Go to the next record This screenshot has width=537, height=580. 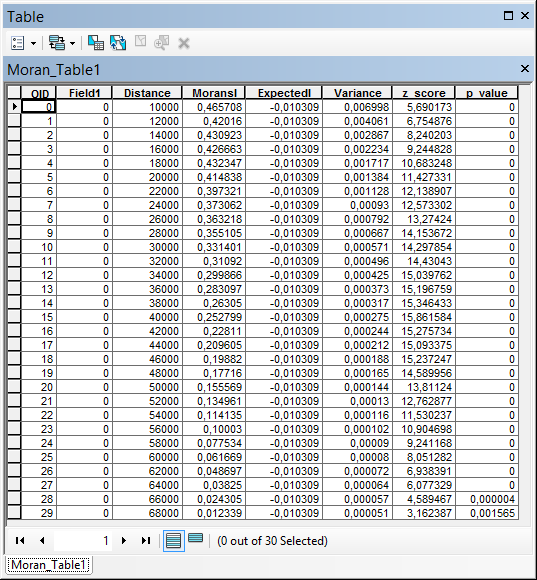pos(124,540)
